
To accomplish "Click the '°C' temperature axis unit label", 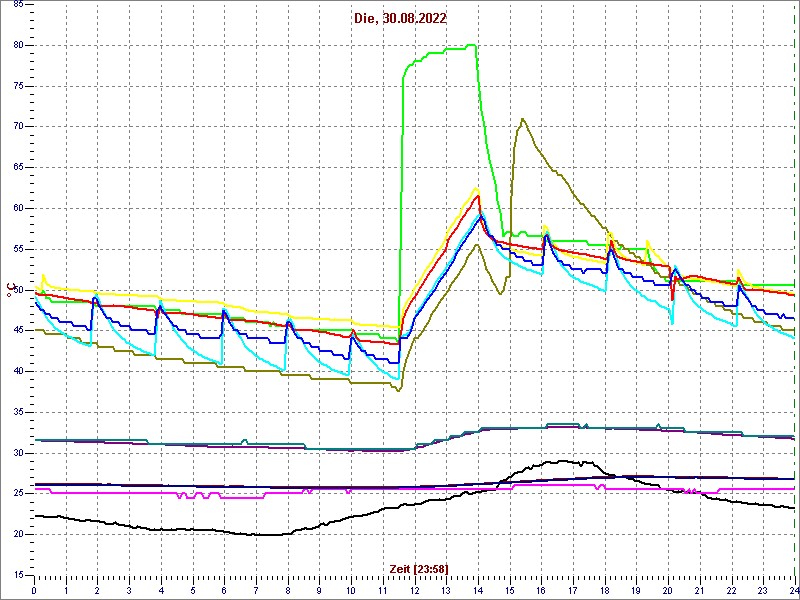I will point(9,291).
